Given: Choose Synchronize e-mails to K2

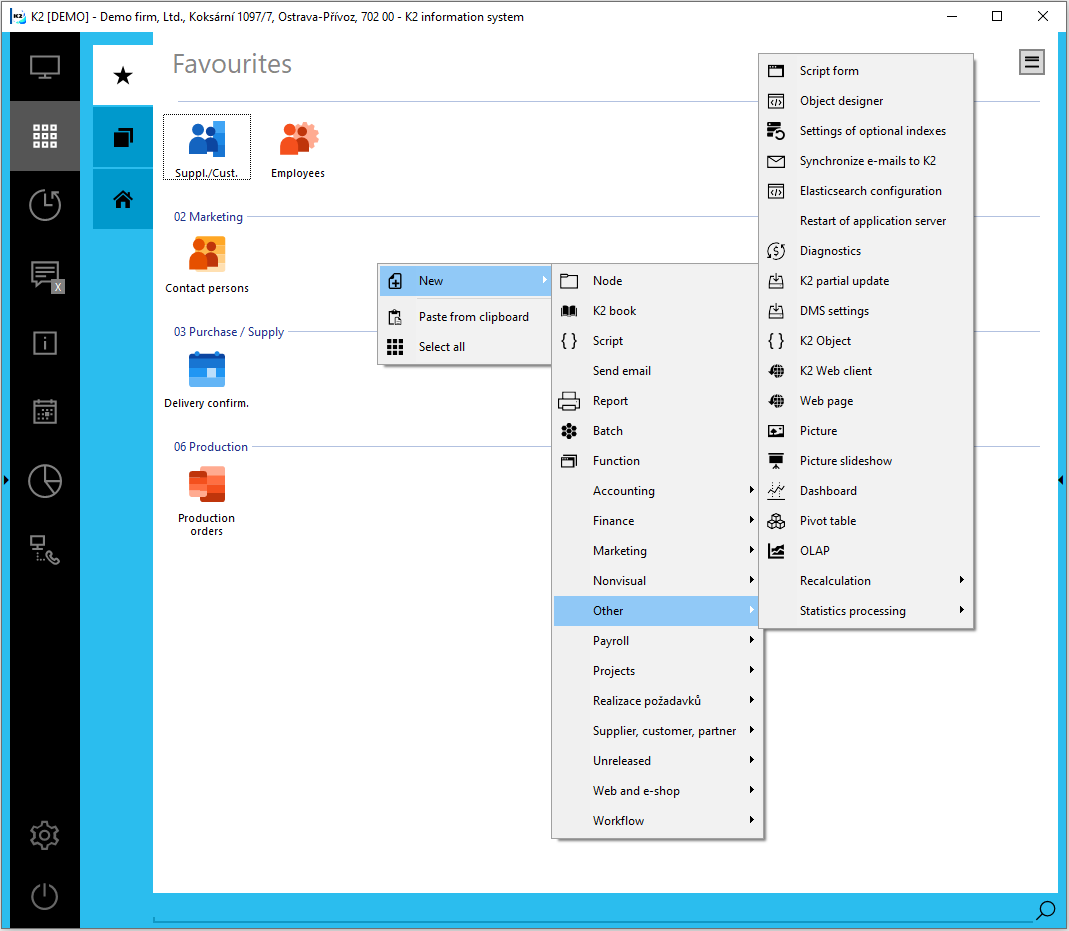Looking at the screenshot, I should 866,161.
